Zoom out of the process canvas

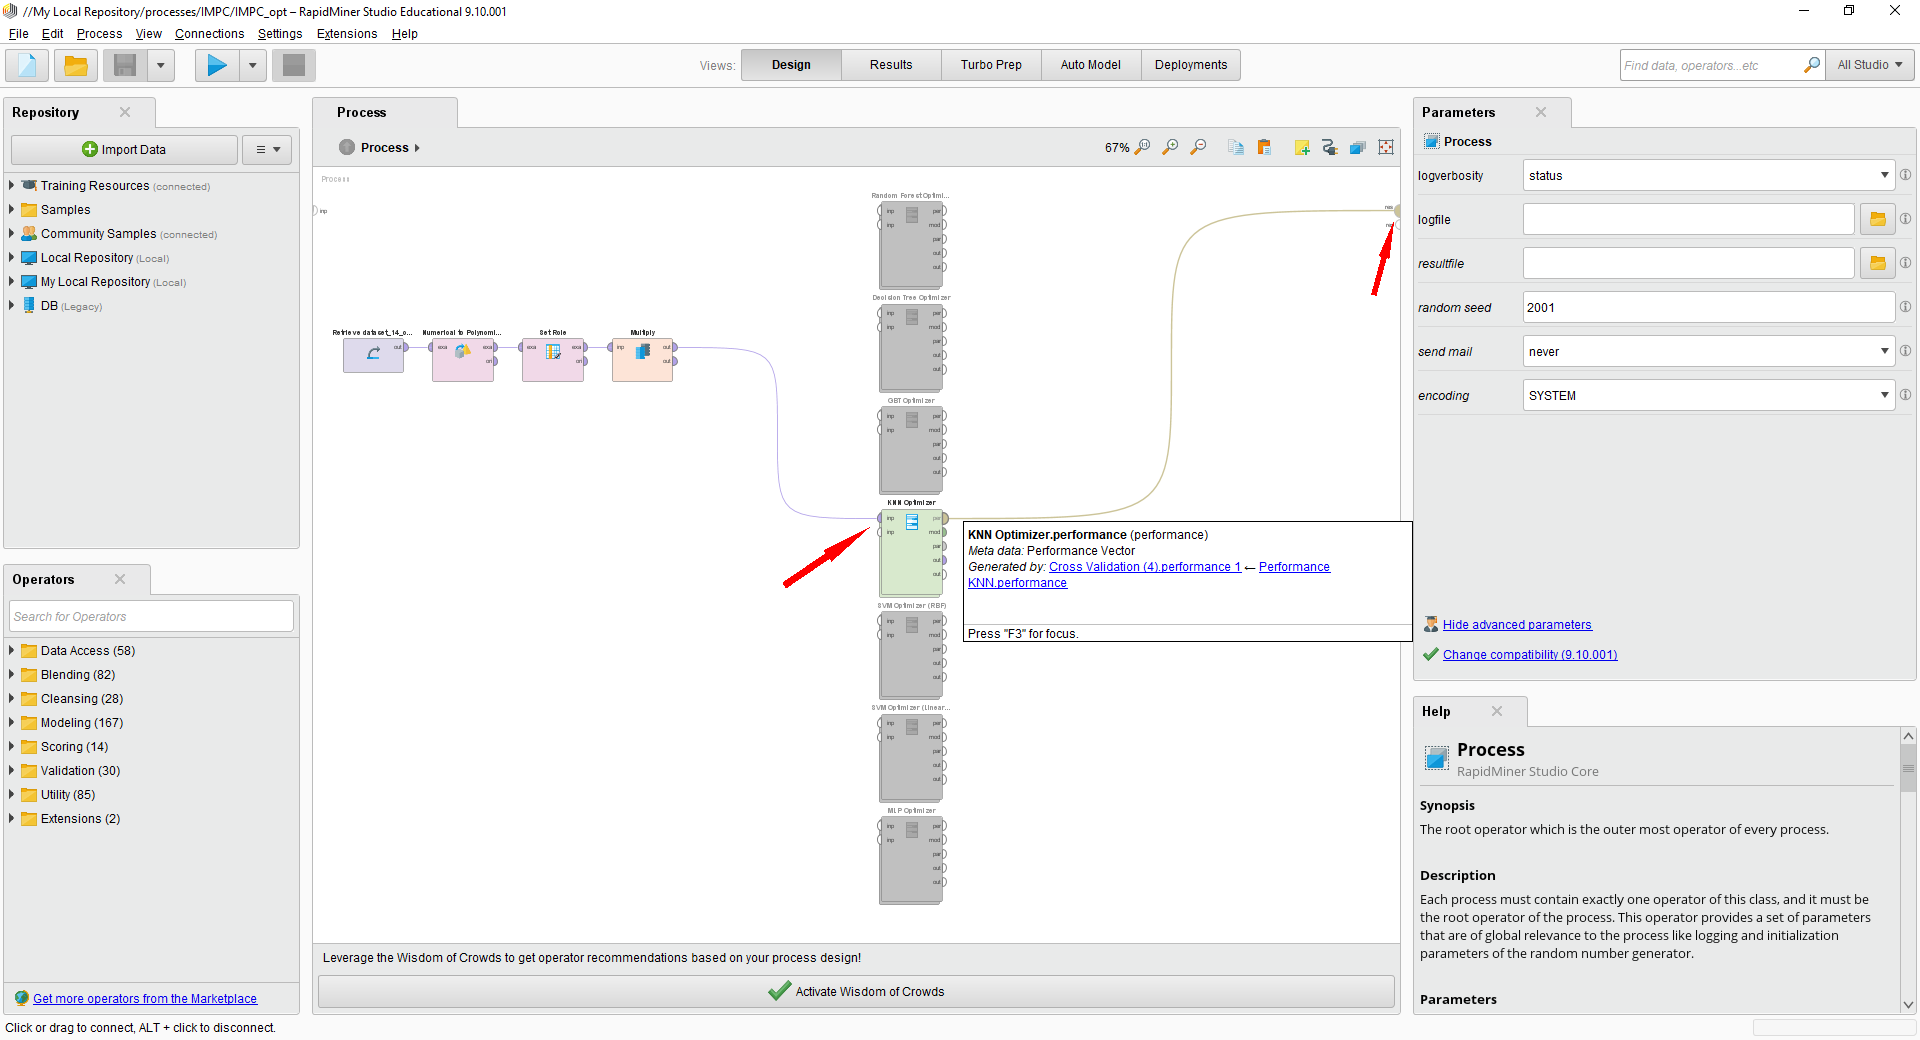pos(1198,147)
